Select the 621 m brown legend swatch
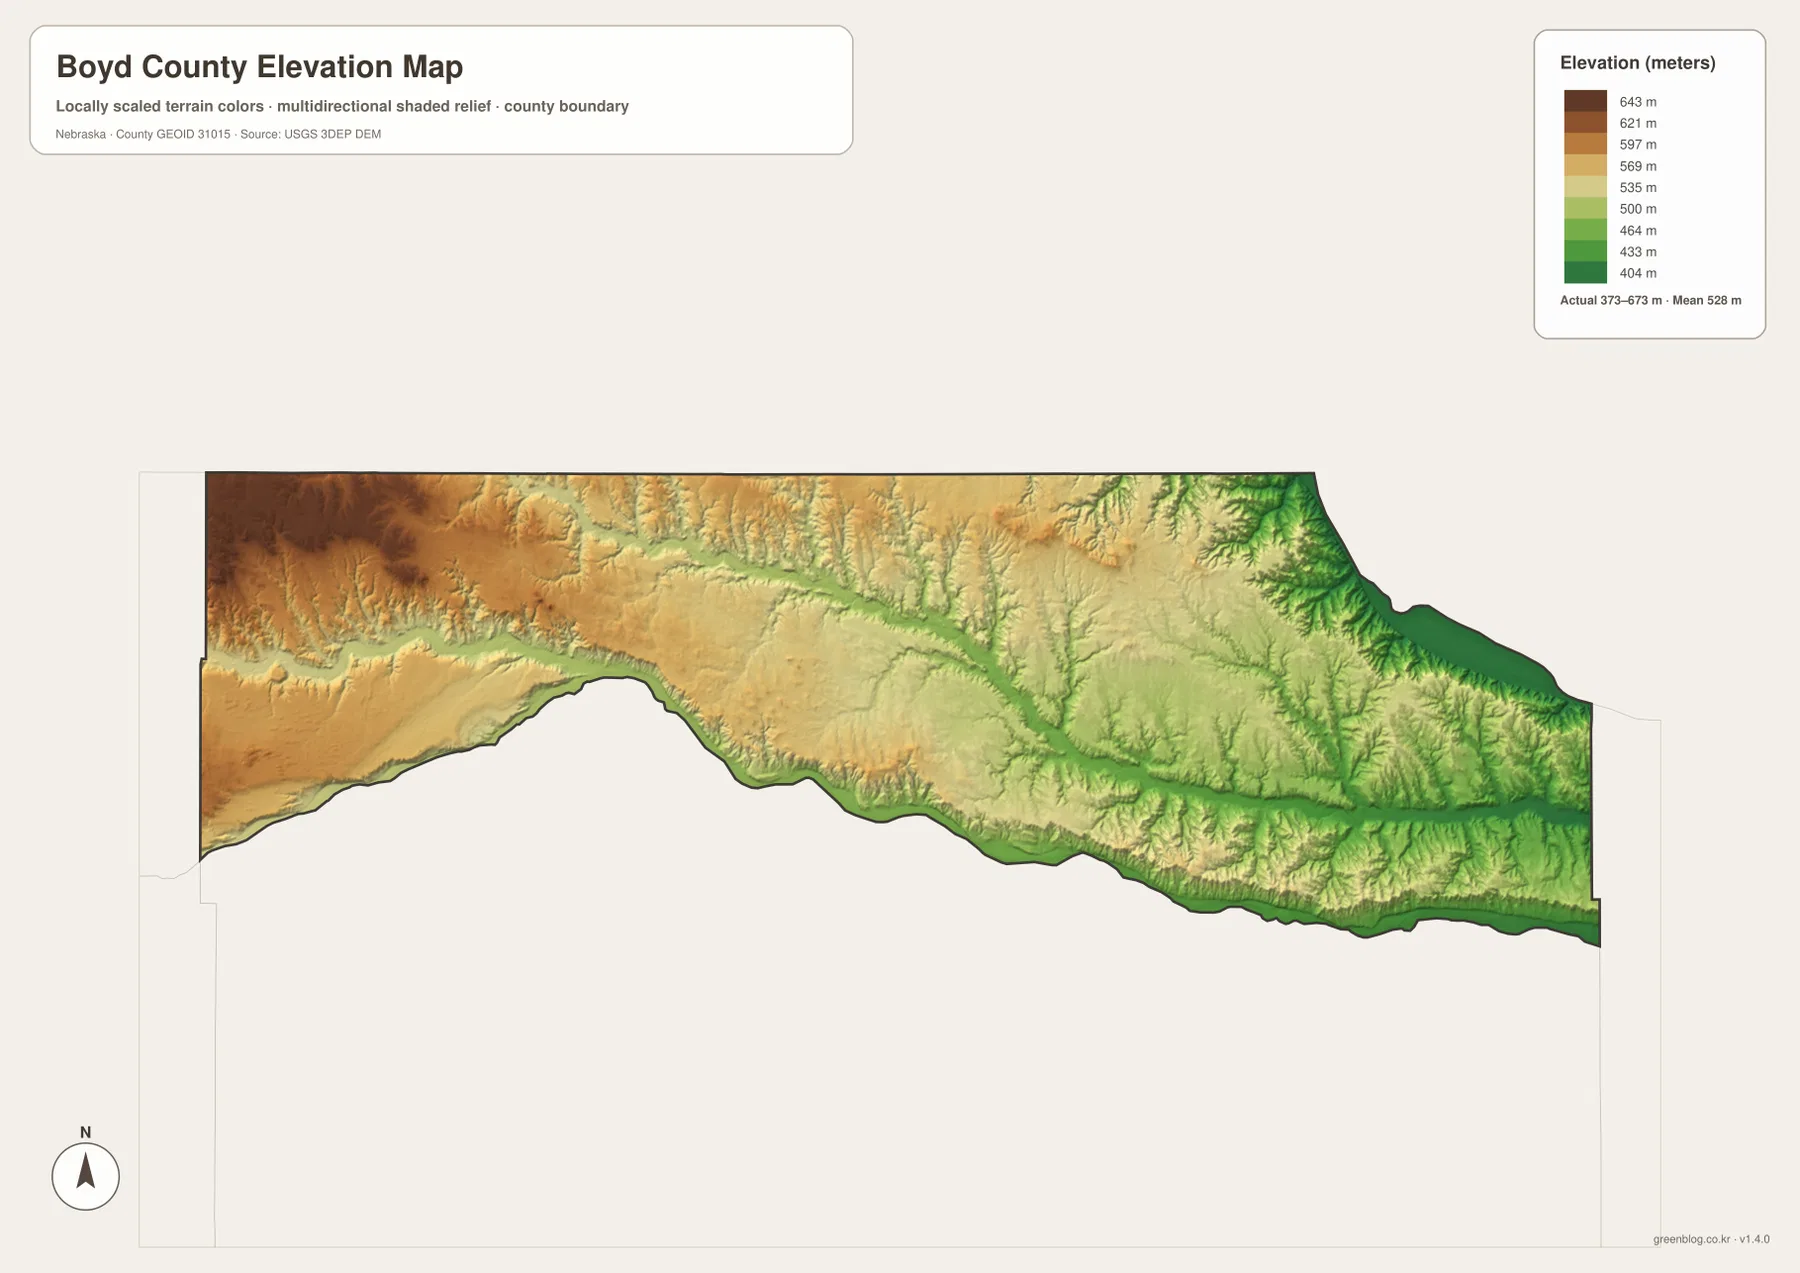 click(x=1585, y=123)
